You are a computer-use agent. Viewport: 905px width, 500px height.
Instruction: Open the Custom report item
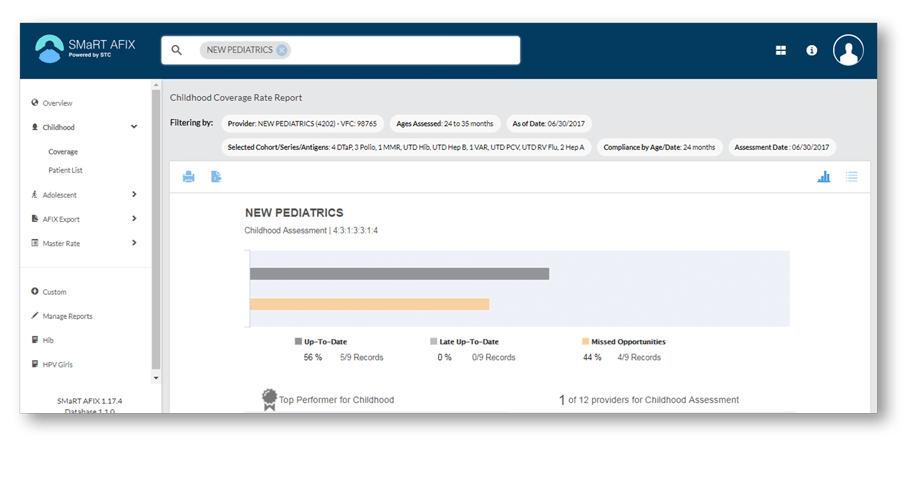tap(54, 292)
